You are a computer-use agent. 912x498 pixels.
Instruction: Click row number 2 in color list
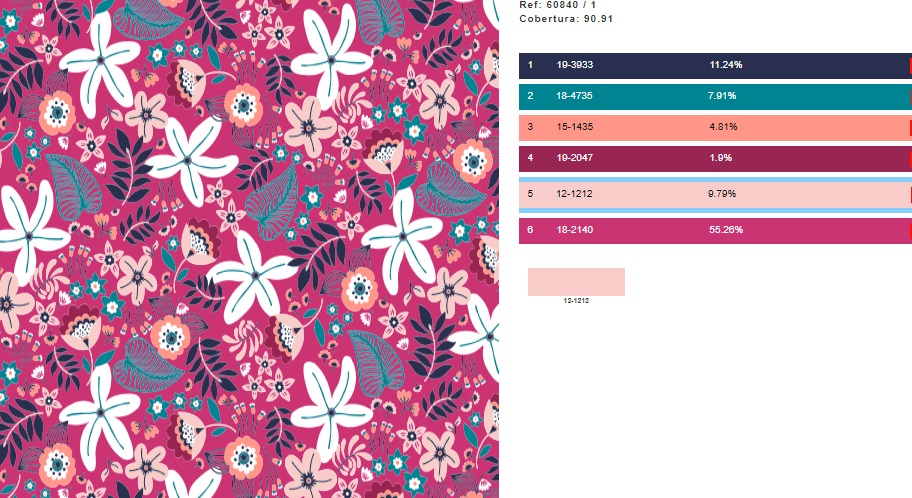click(531, 97)
